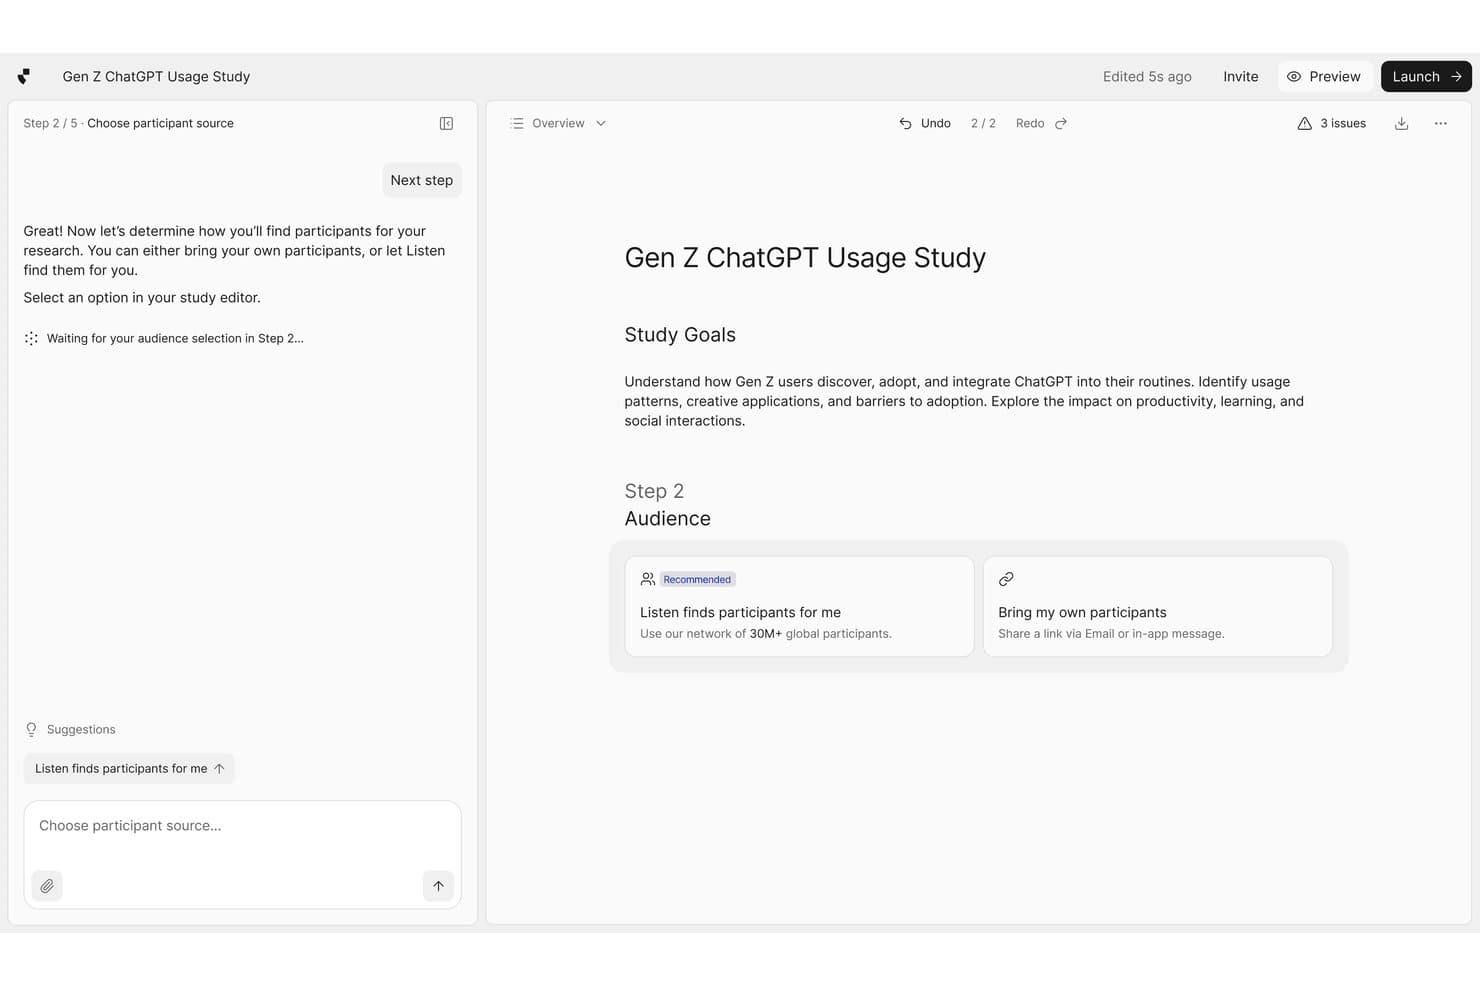Send message with the arrow-up button
This screenshot has width=1480, height=987.
438,886
